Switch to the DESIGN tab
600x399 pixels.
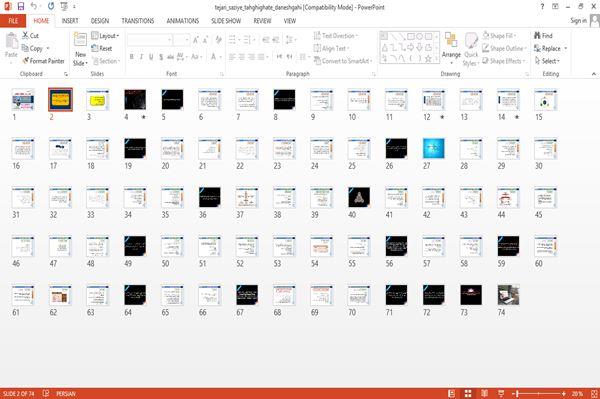pos(100,21)
